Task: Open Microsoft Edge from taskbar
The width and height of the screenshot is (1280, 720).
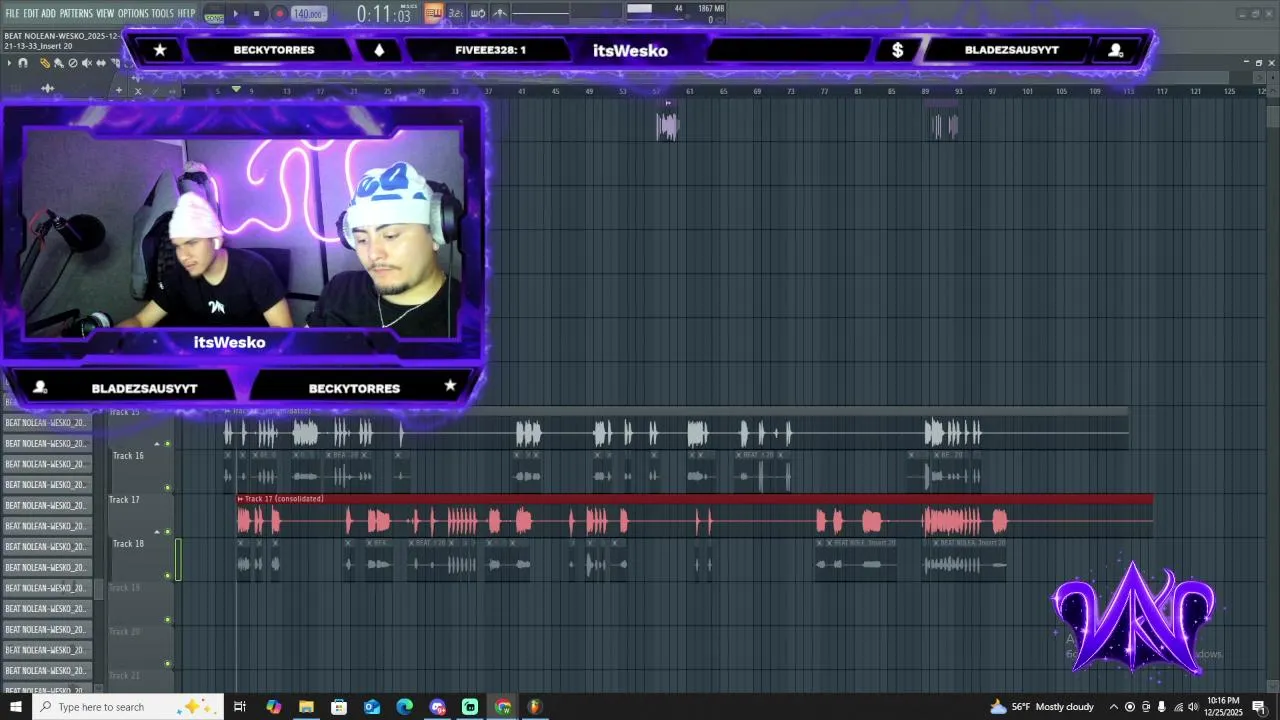Action: click(x=404, y=707)
